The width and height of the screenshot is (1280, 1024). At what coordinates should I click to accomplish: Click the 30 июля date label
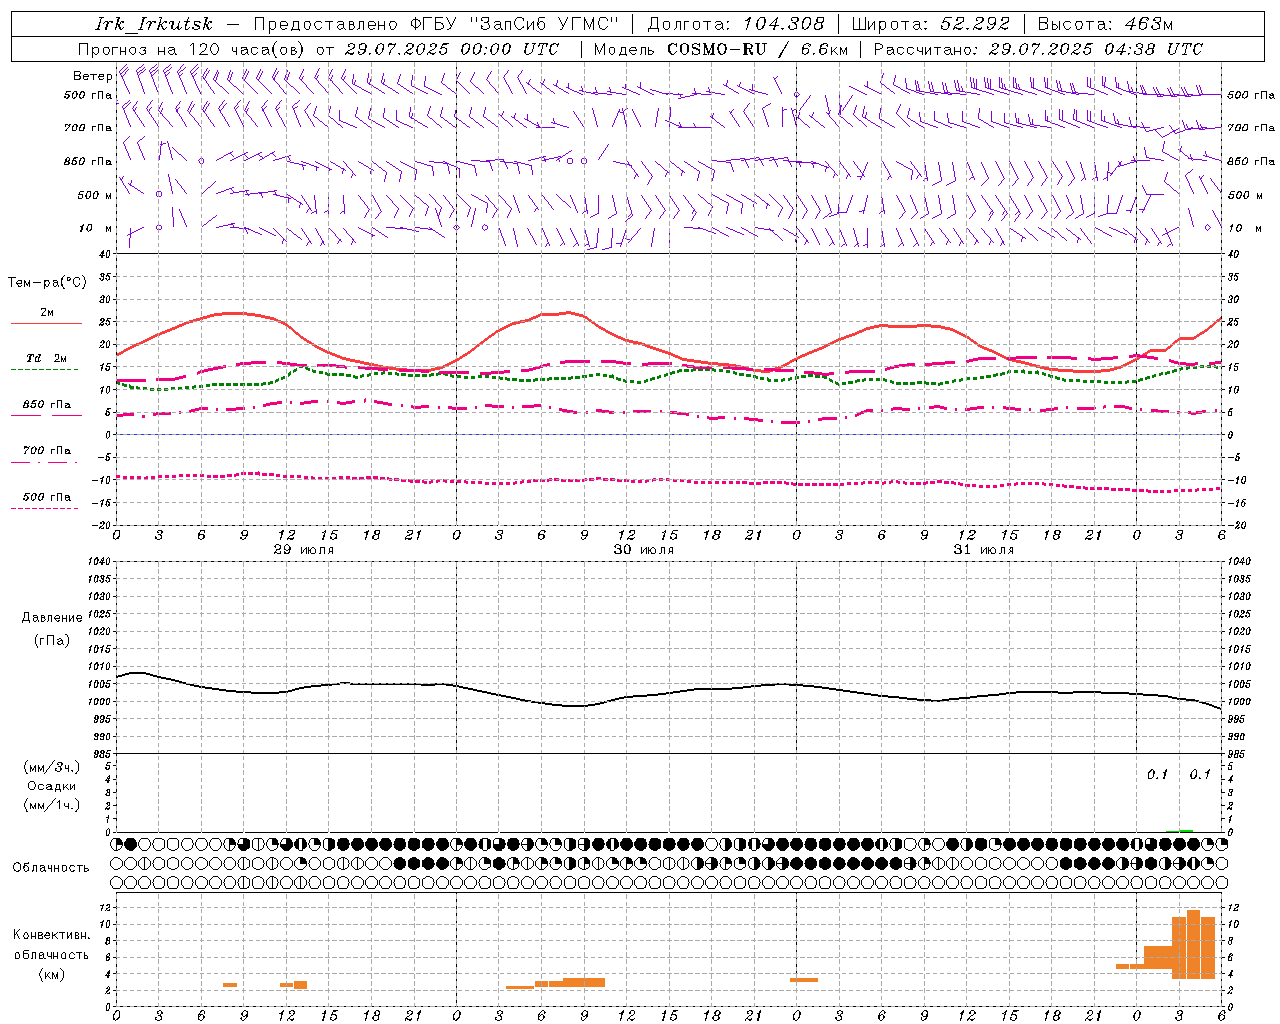point(644,550)
